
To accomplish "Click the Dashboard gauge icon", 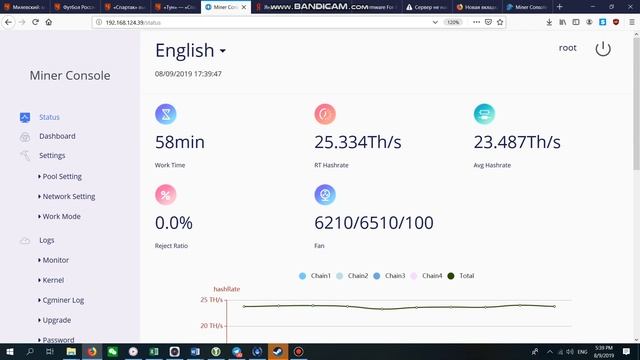I will [25, 137].
